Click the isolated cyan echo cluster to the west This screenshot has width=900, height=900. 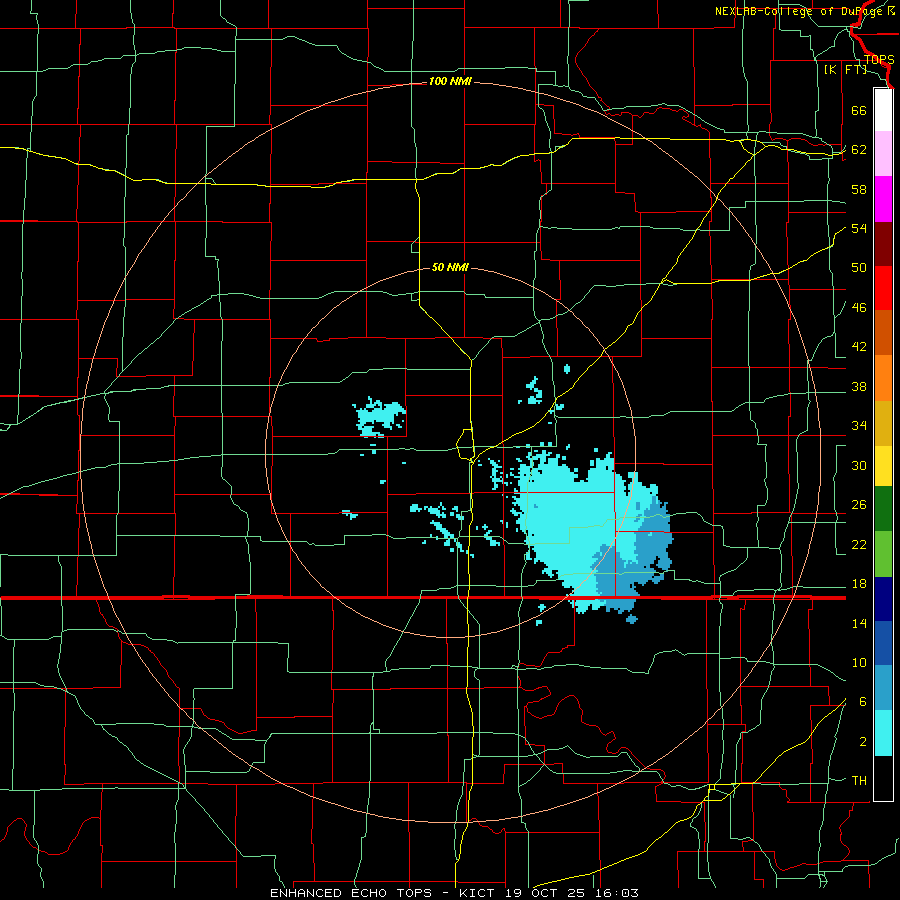coord(380,417)
